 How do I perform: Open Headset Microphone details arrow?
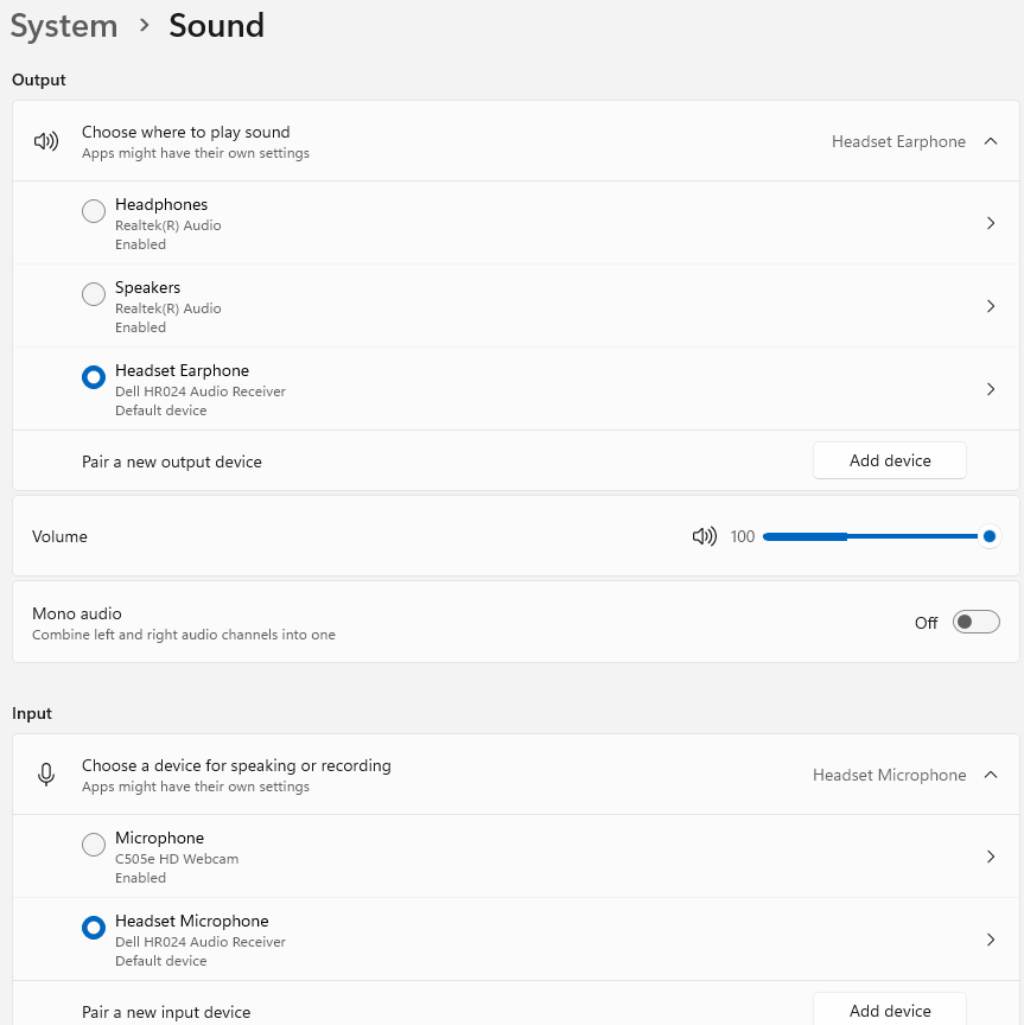991,940
